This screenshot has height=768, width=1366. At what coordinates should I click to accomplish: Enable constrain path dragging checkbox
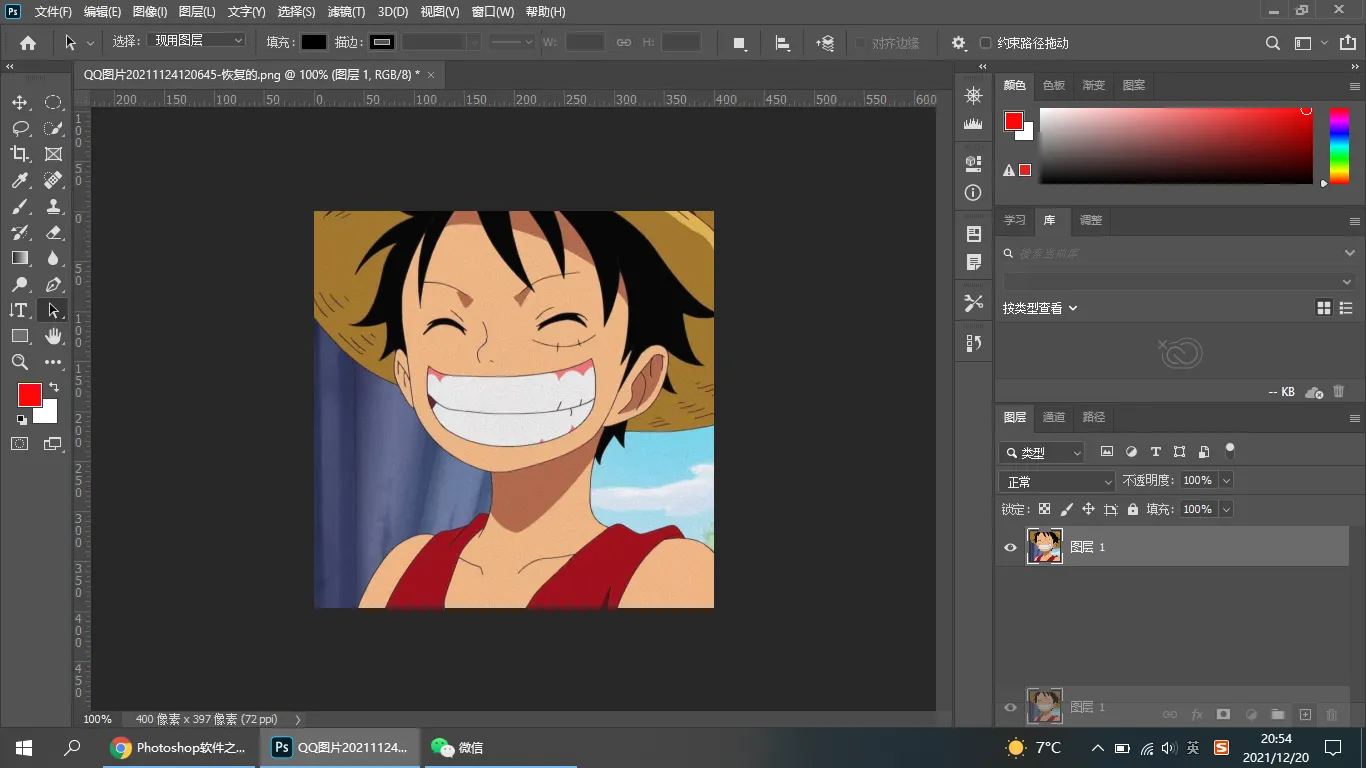click(986, 43)
